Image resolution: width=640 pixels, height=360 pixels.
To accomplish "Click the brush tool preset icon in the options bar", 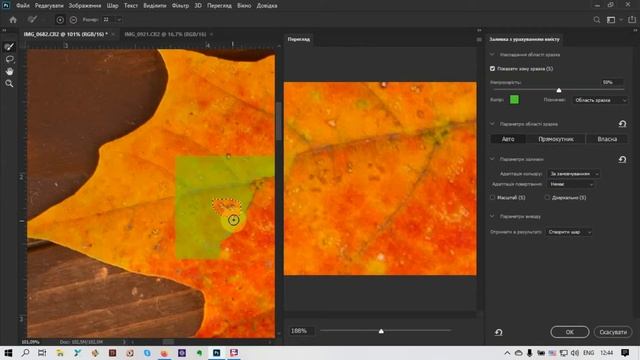I will pyautogui.click(x=32, y=20).
